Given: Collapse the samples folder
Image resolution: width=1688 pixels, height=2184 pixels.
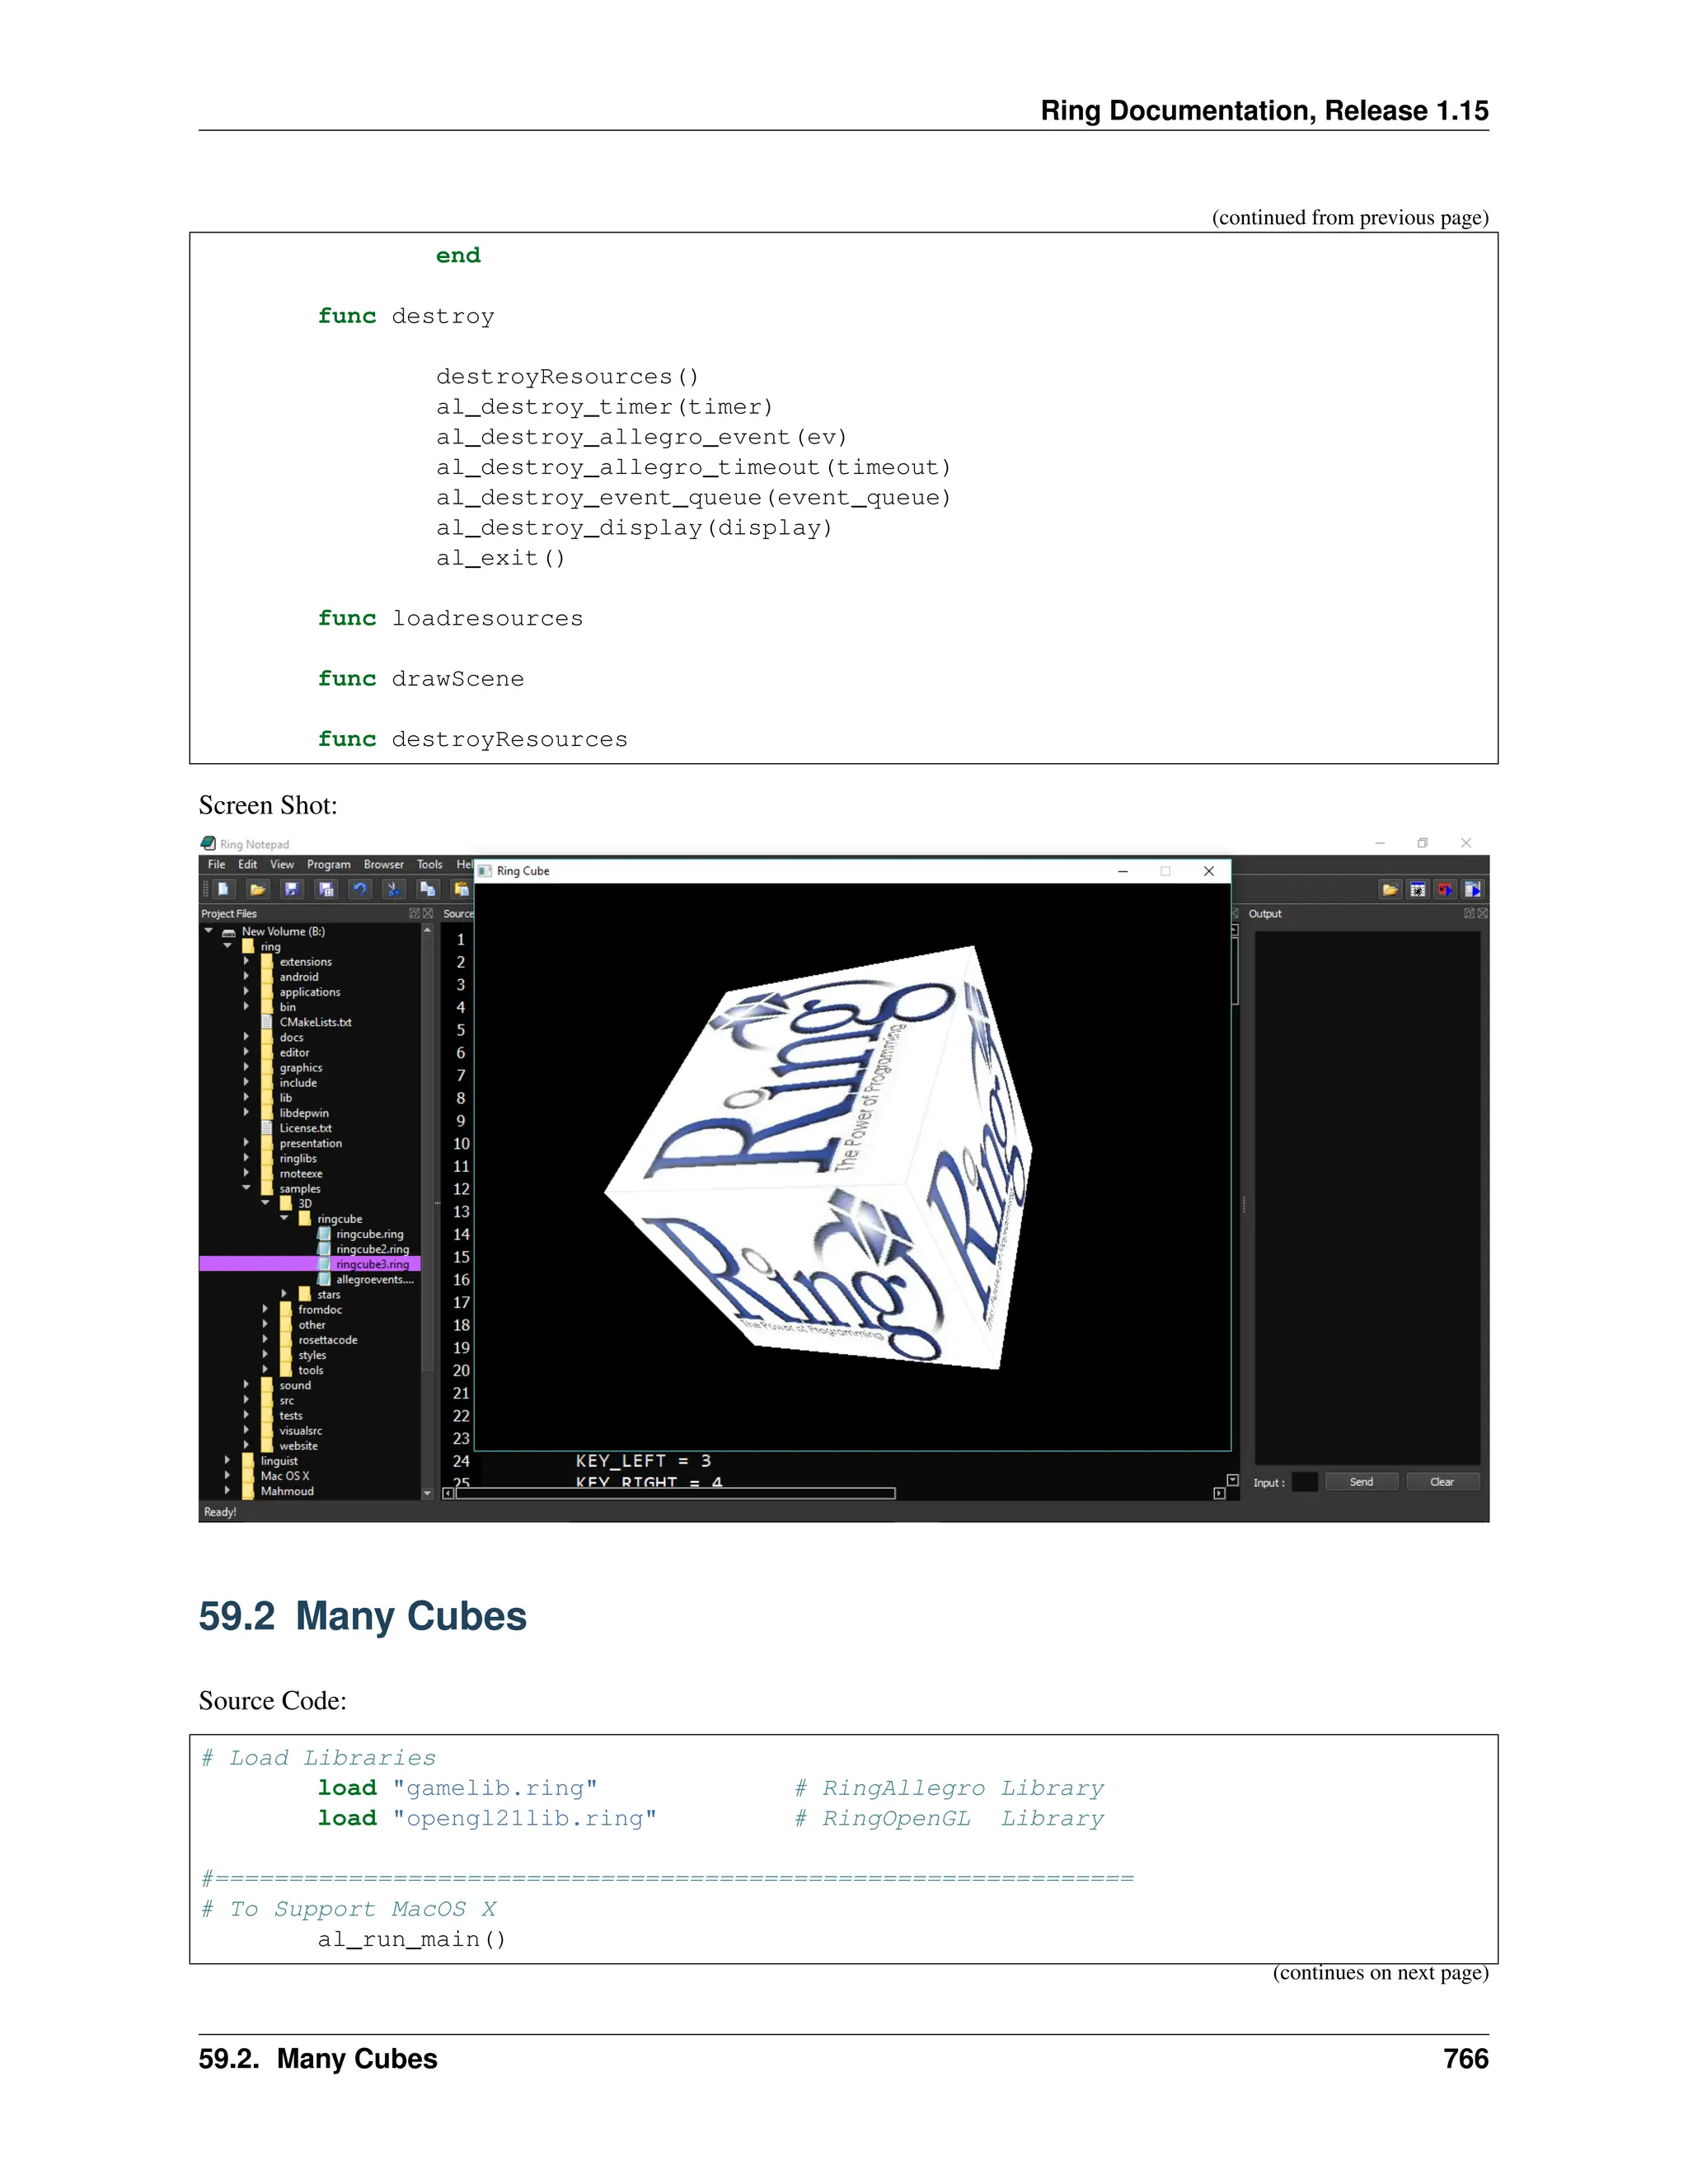Looking at the screenshot, I should coord(246,1188).
